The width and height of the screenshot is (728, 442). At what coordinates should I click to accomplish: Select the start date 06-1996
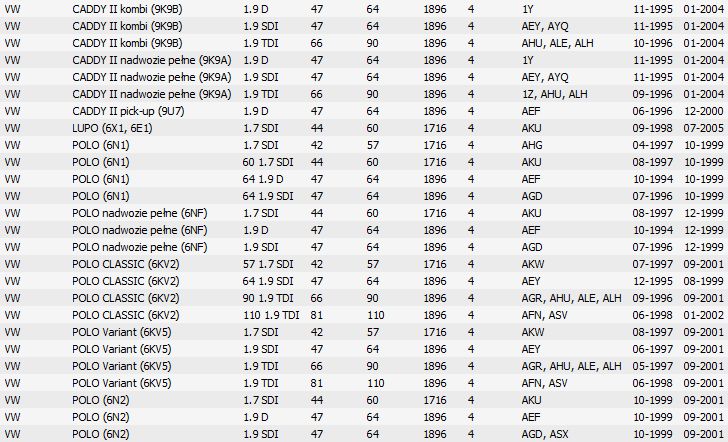[652, 111]
